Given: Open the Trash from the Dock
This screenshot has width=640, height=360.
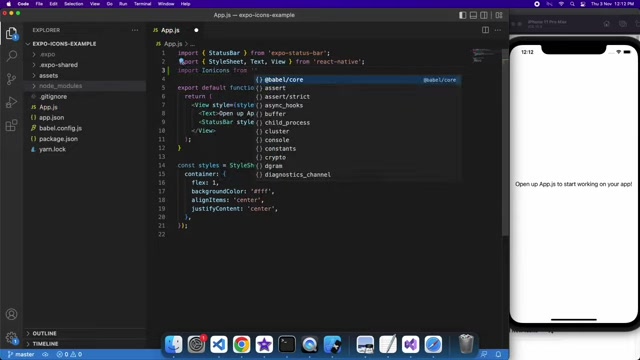Looking at the screenshot, I should click(466, 344).
